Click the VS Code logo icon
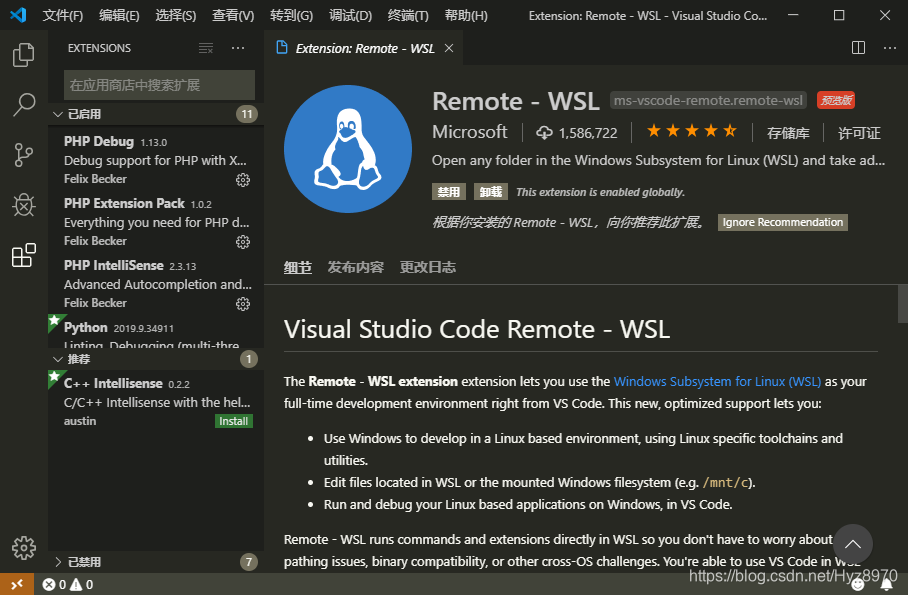Viewport: 908px width, 595px height. (18, 15)
